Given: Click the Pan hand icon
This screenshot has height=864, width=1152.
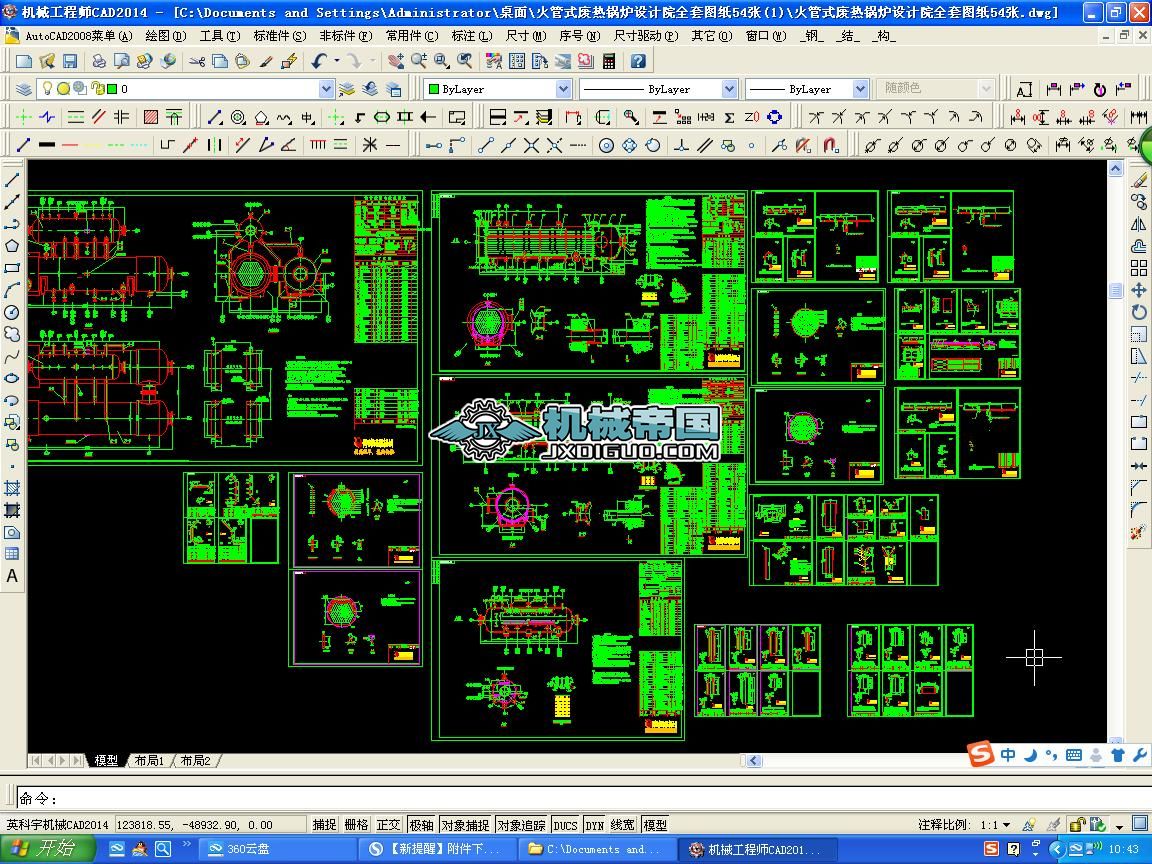Looking at the screenshot, I should [x=396, y=62].
